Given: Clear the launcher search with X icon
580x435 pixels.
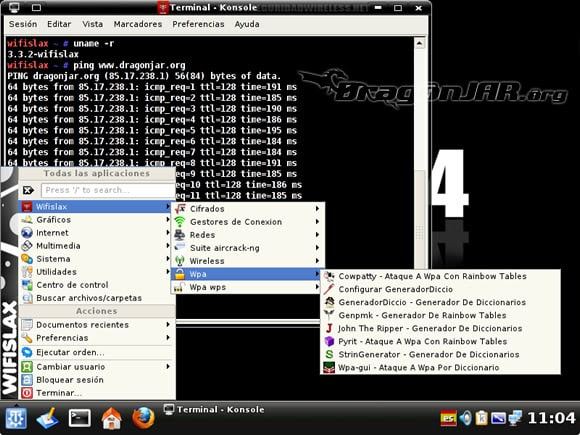Looking at the screenshot, I should (x=28, y=190).
